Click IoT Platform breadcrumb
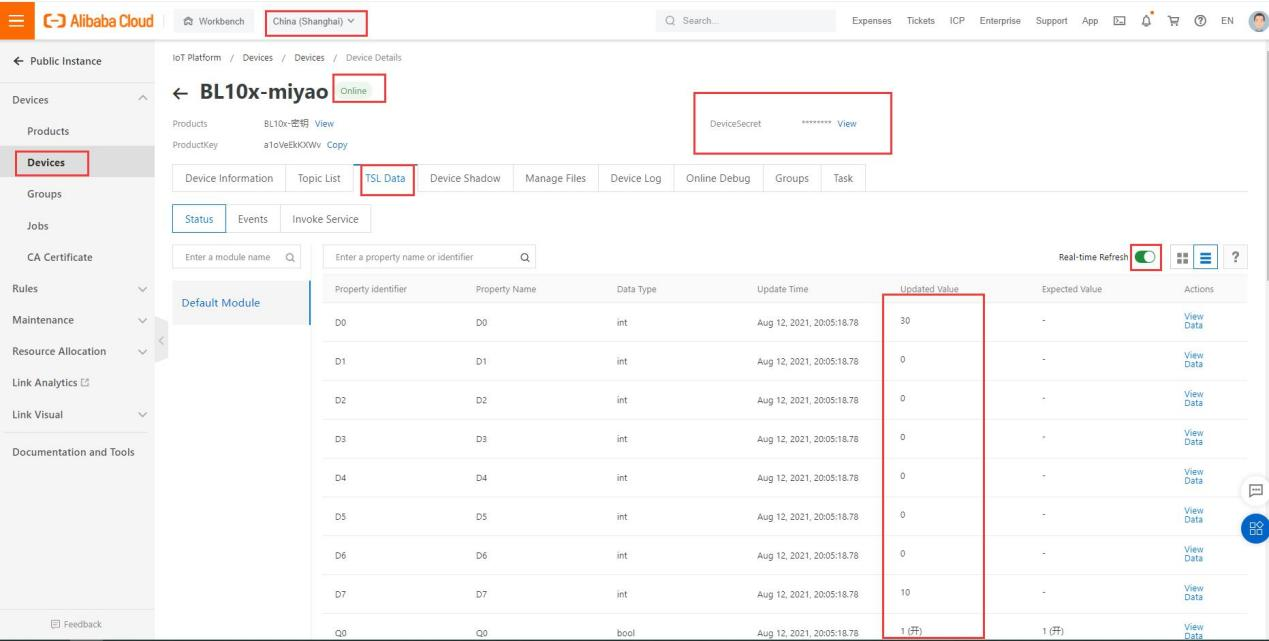 click(199, 57)
